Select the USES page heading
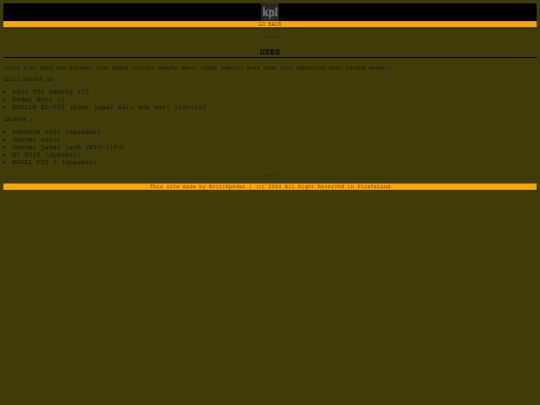 pyautogui.click(x=270, y=52)
